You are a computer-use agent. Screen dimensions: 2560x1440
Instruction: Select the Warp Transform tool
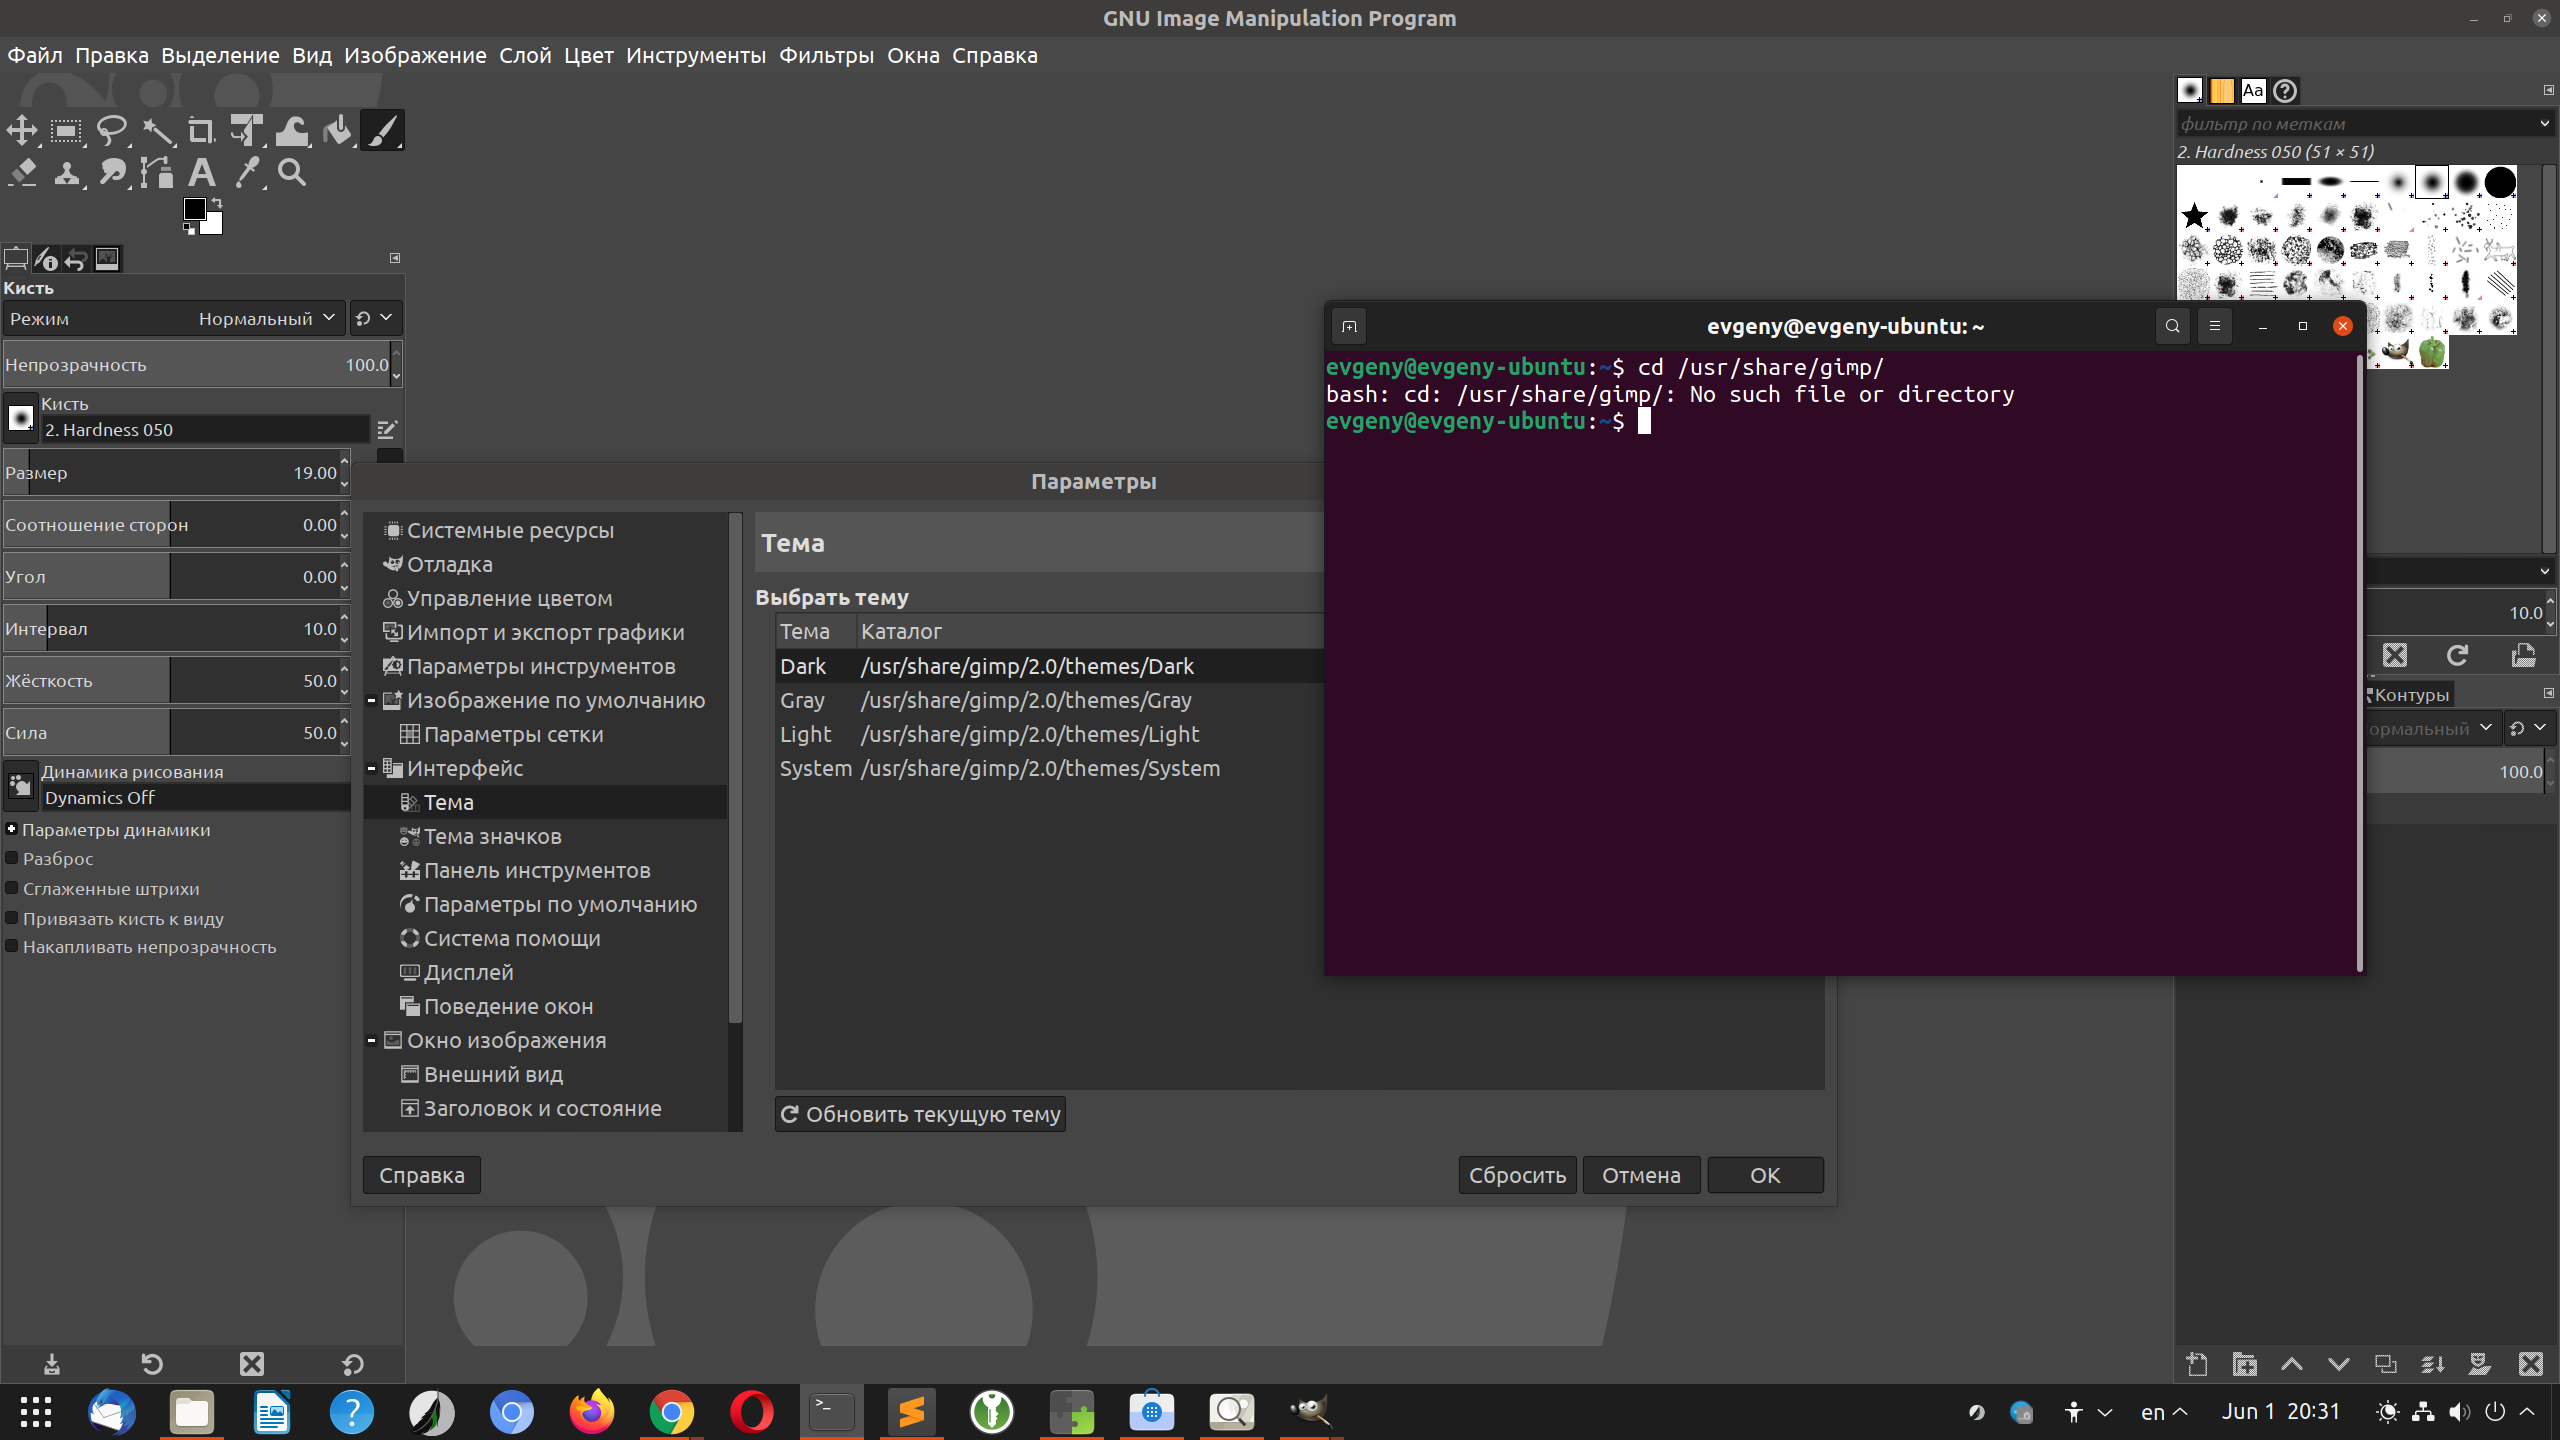pyautogui.click(x=292, y=131)
